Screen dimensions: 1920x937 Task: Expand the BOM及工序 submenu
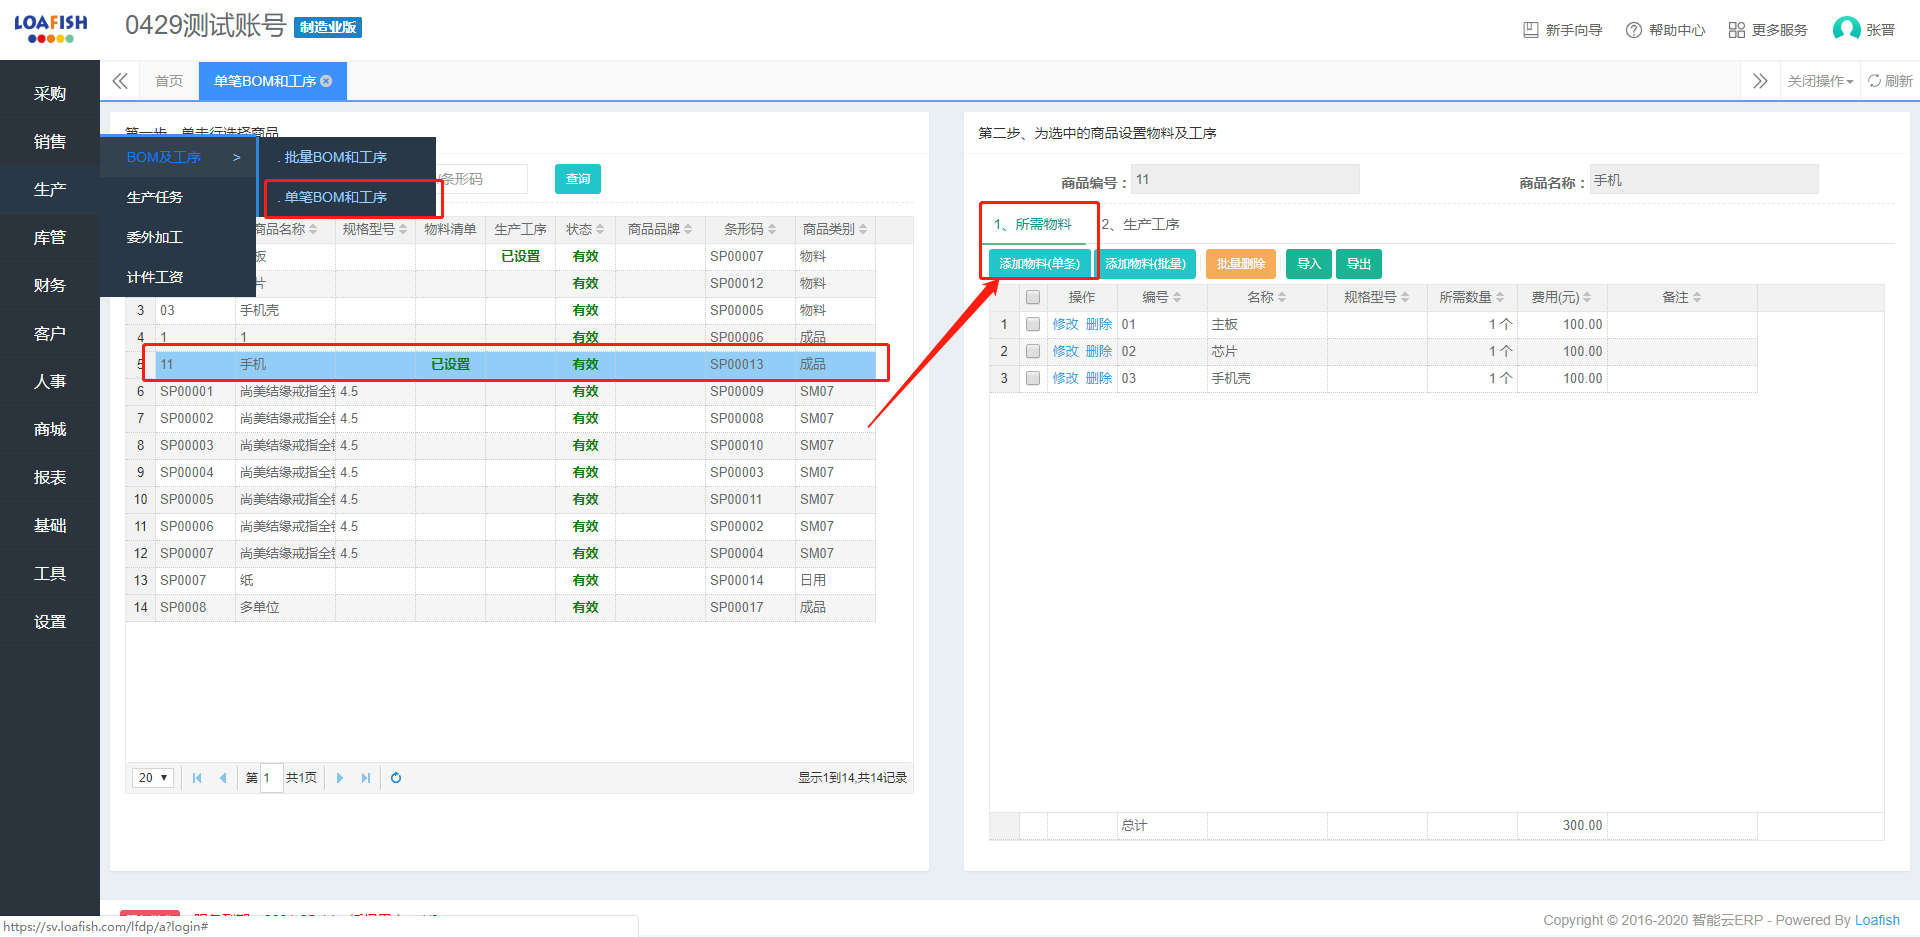[178, 157]
